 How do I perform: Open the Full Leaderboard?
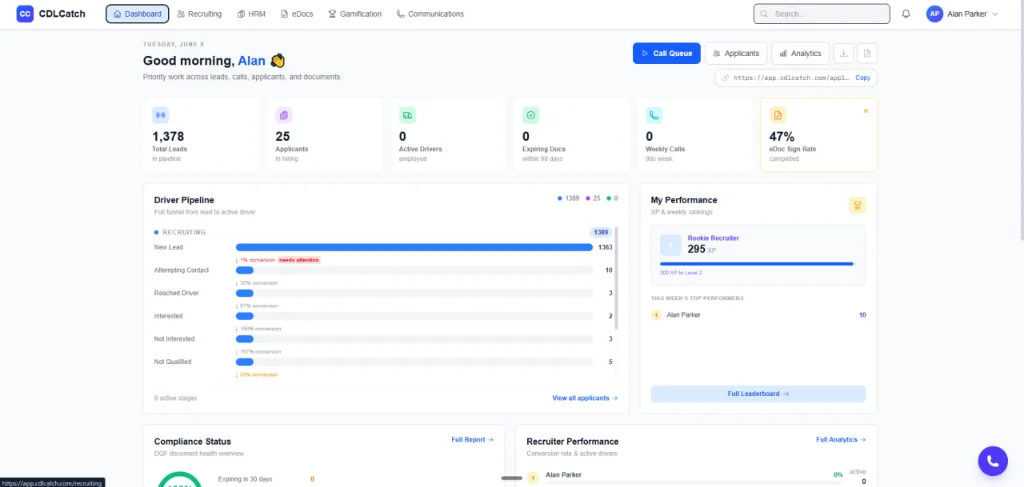758,394
